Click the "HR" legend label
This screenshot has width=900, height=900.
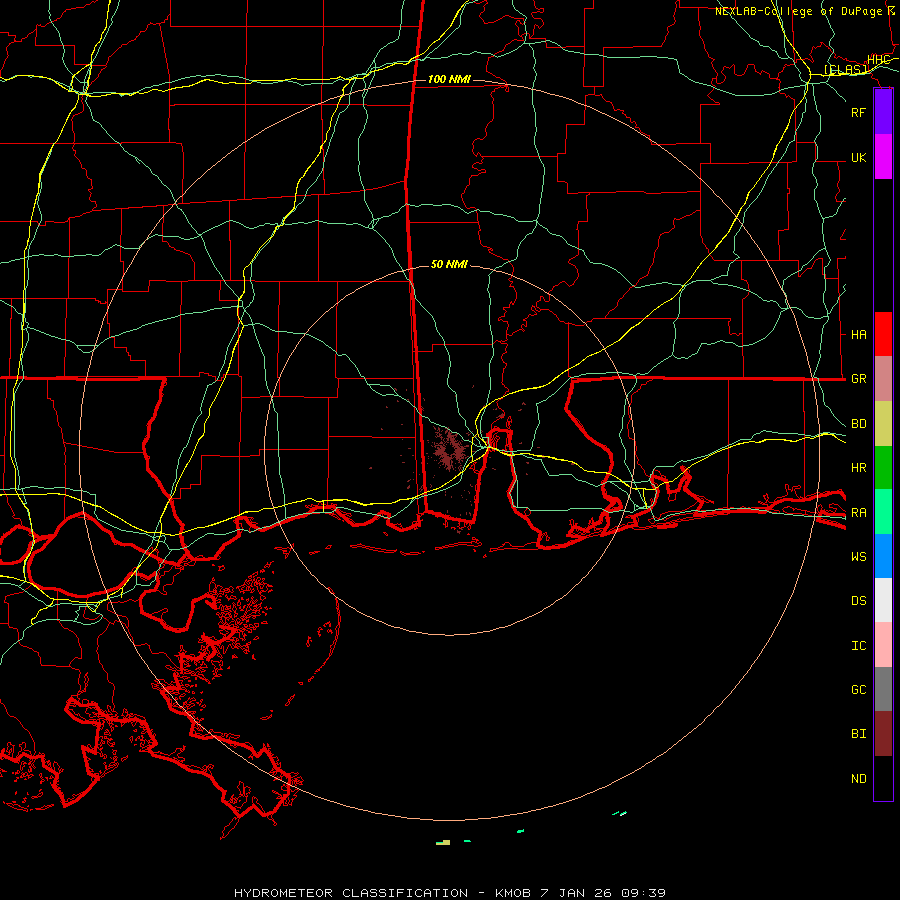[x=858, y=468]
